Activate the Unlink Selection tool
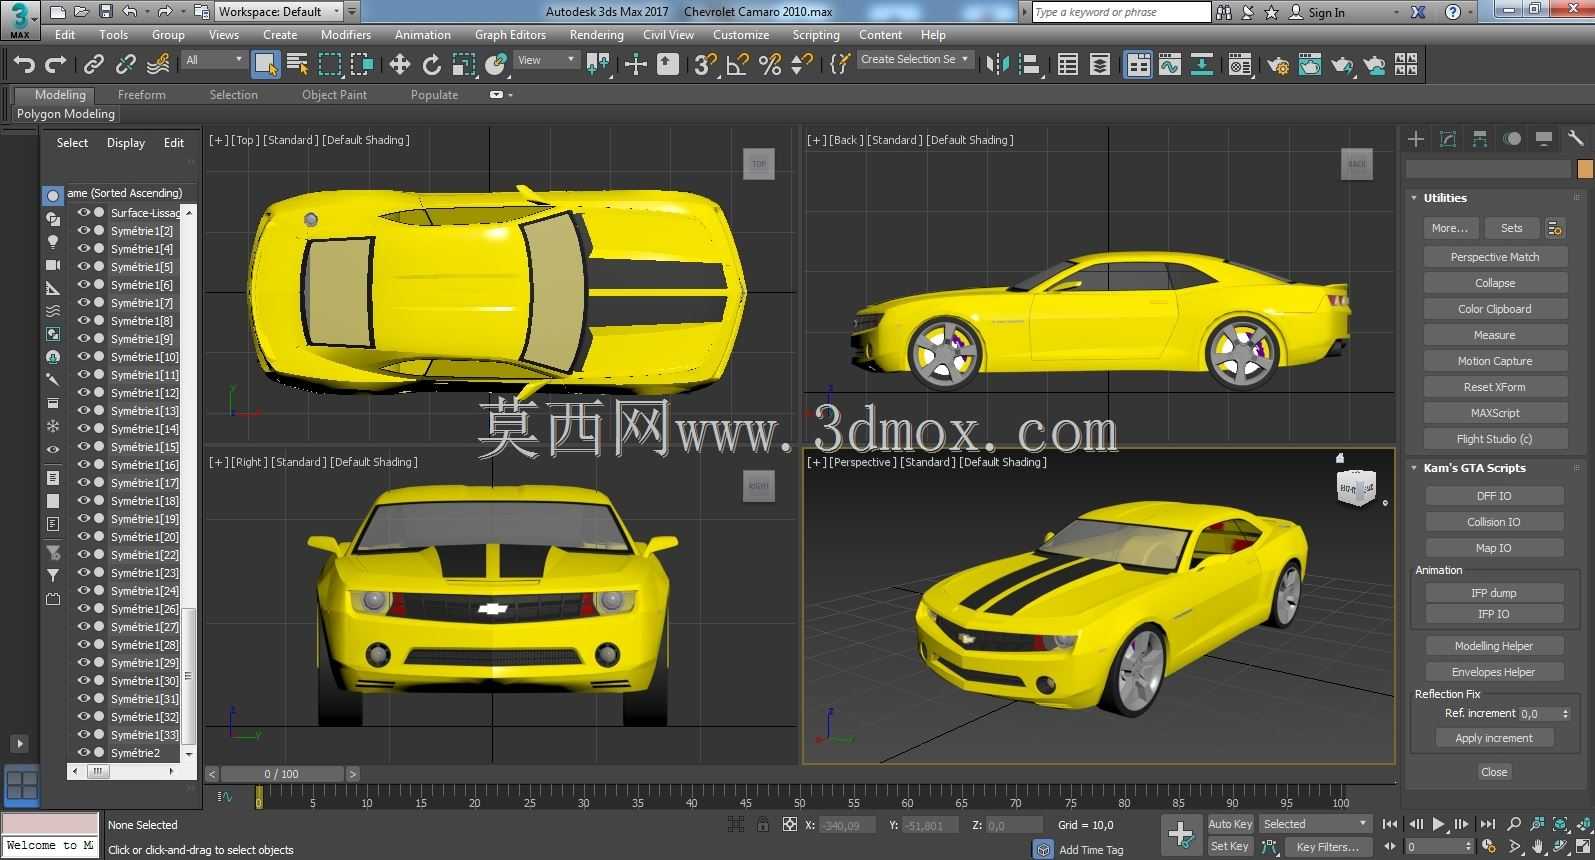This screenshot has height=860, width=1595. (125, 65)
